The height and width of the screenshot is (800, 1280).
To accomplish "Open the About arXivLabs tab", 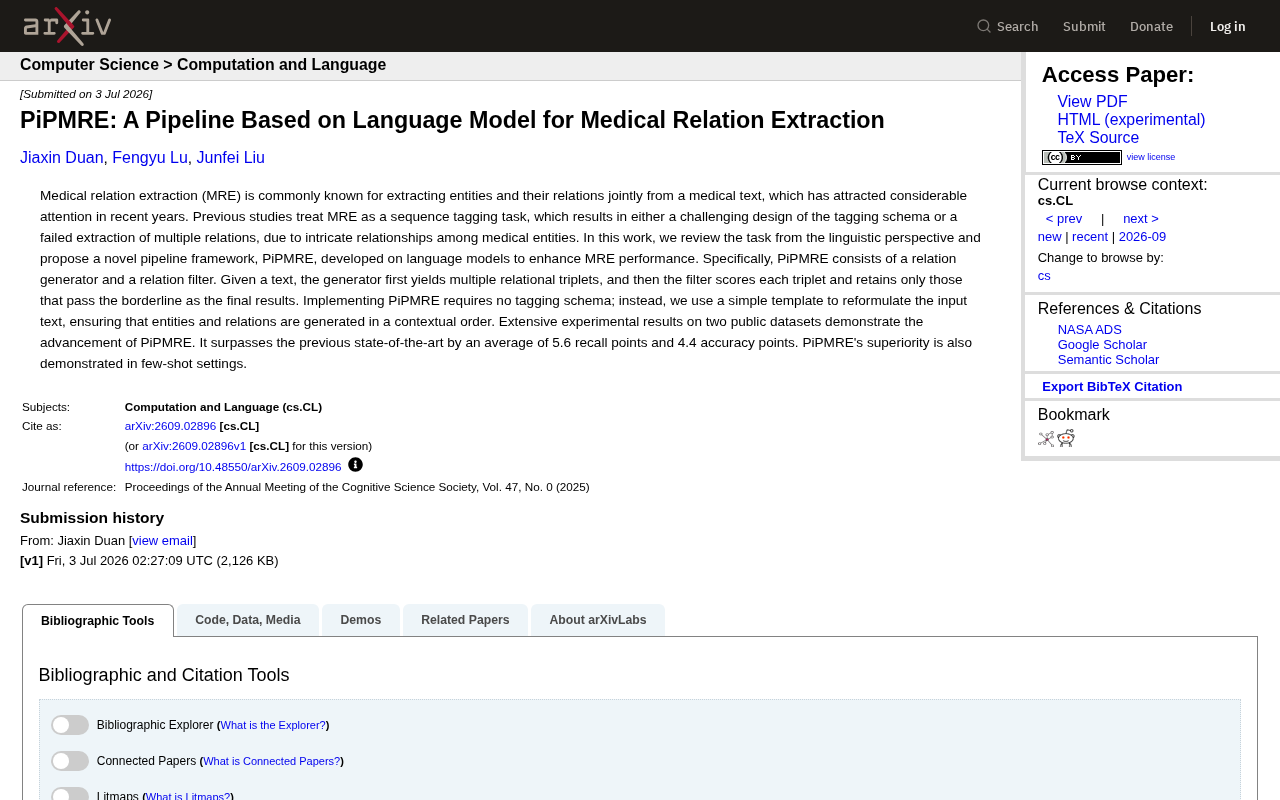I will click(598, 620).
